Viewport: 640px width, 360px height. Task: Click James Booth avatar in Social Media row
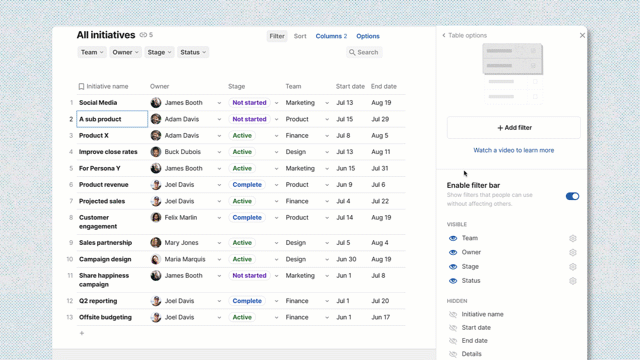[156, 102]
